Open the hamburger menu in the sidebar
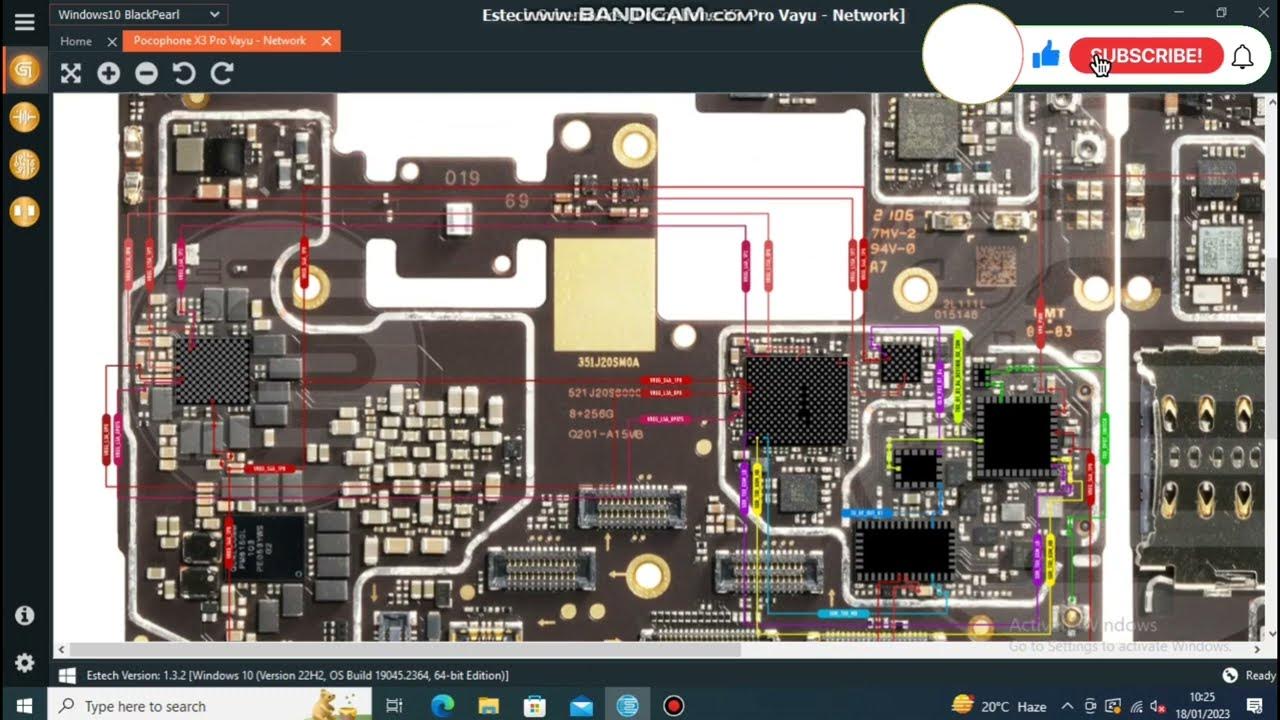This screenshot has width=1280, height=720. tap(24, 21)
